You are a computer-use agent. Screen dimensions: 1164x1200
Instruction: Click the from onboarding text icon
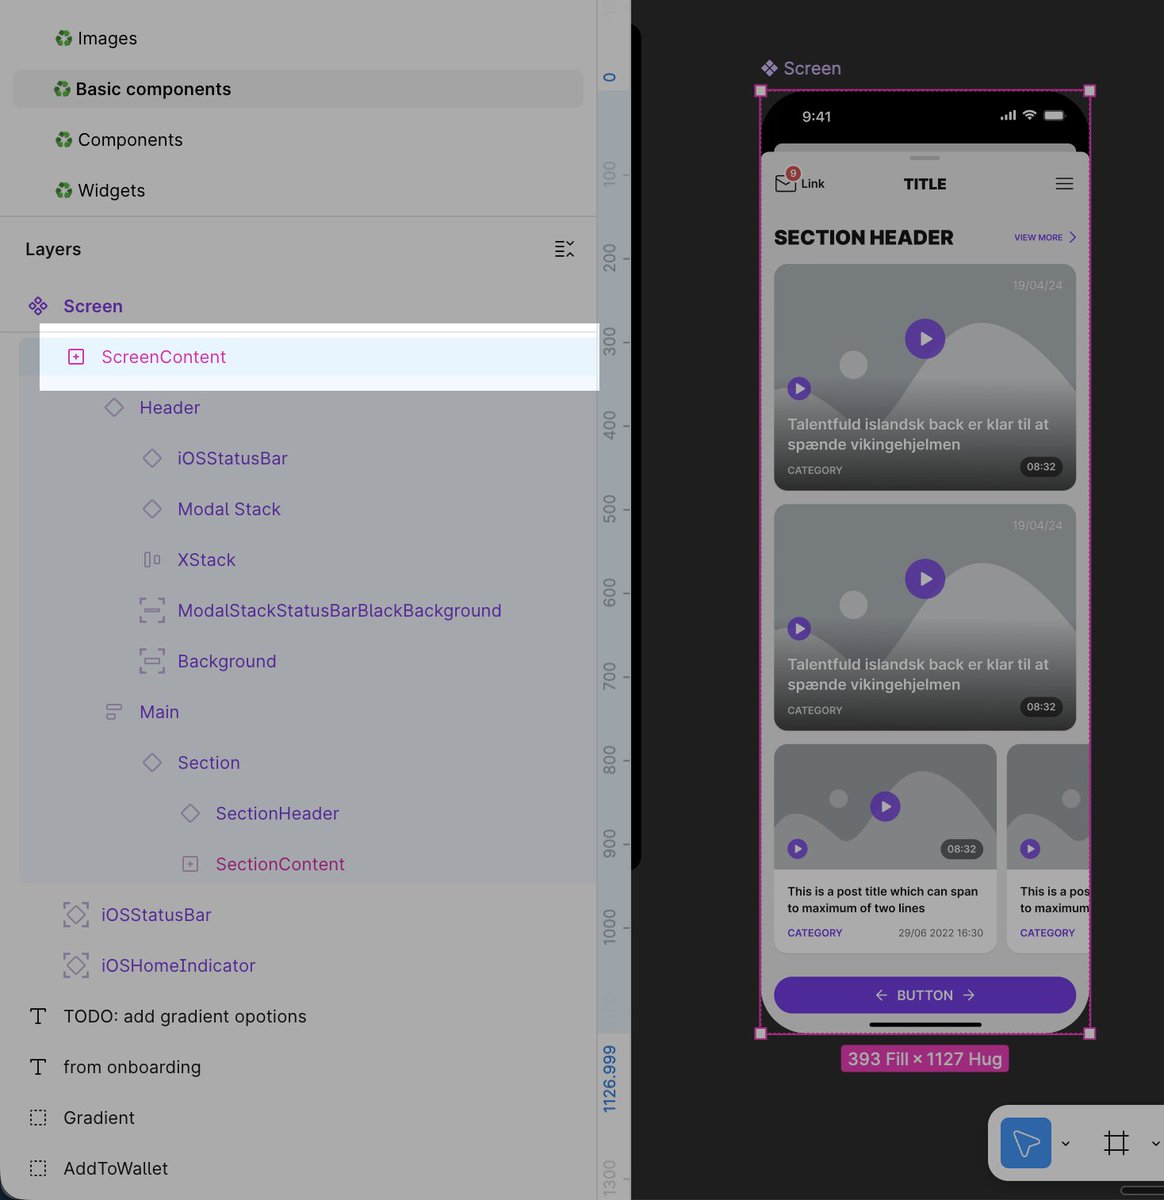point(38,1067)
